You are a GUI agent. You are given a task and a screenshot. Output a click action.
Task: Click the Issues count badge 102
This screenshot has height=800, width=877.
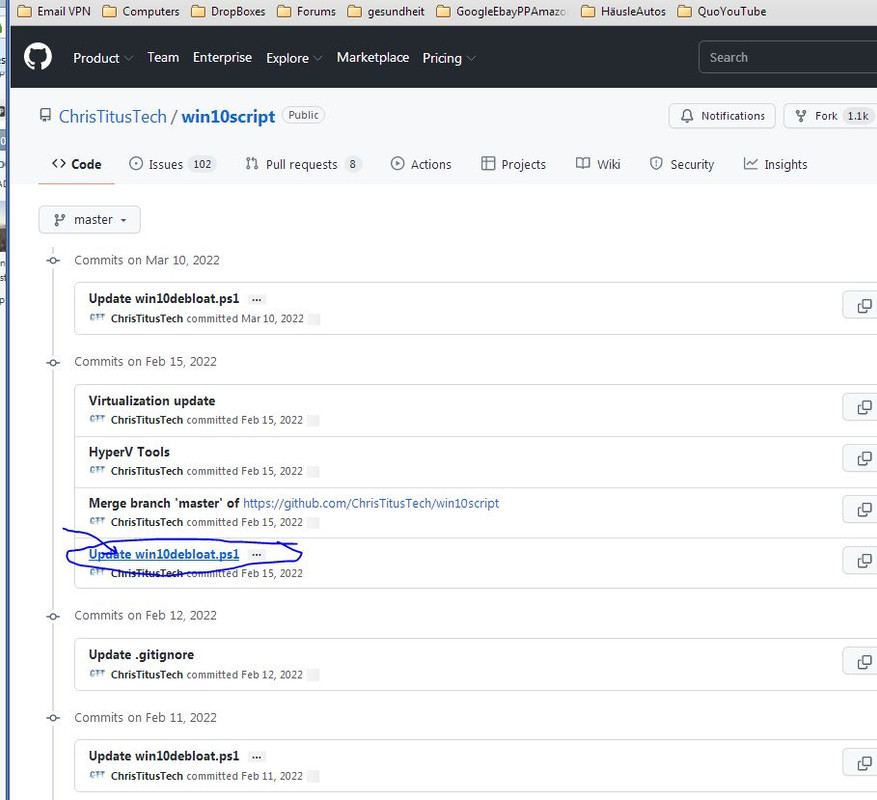tap(202, 164)
